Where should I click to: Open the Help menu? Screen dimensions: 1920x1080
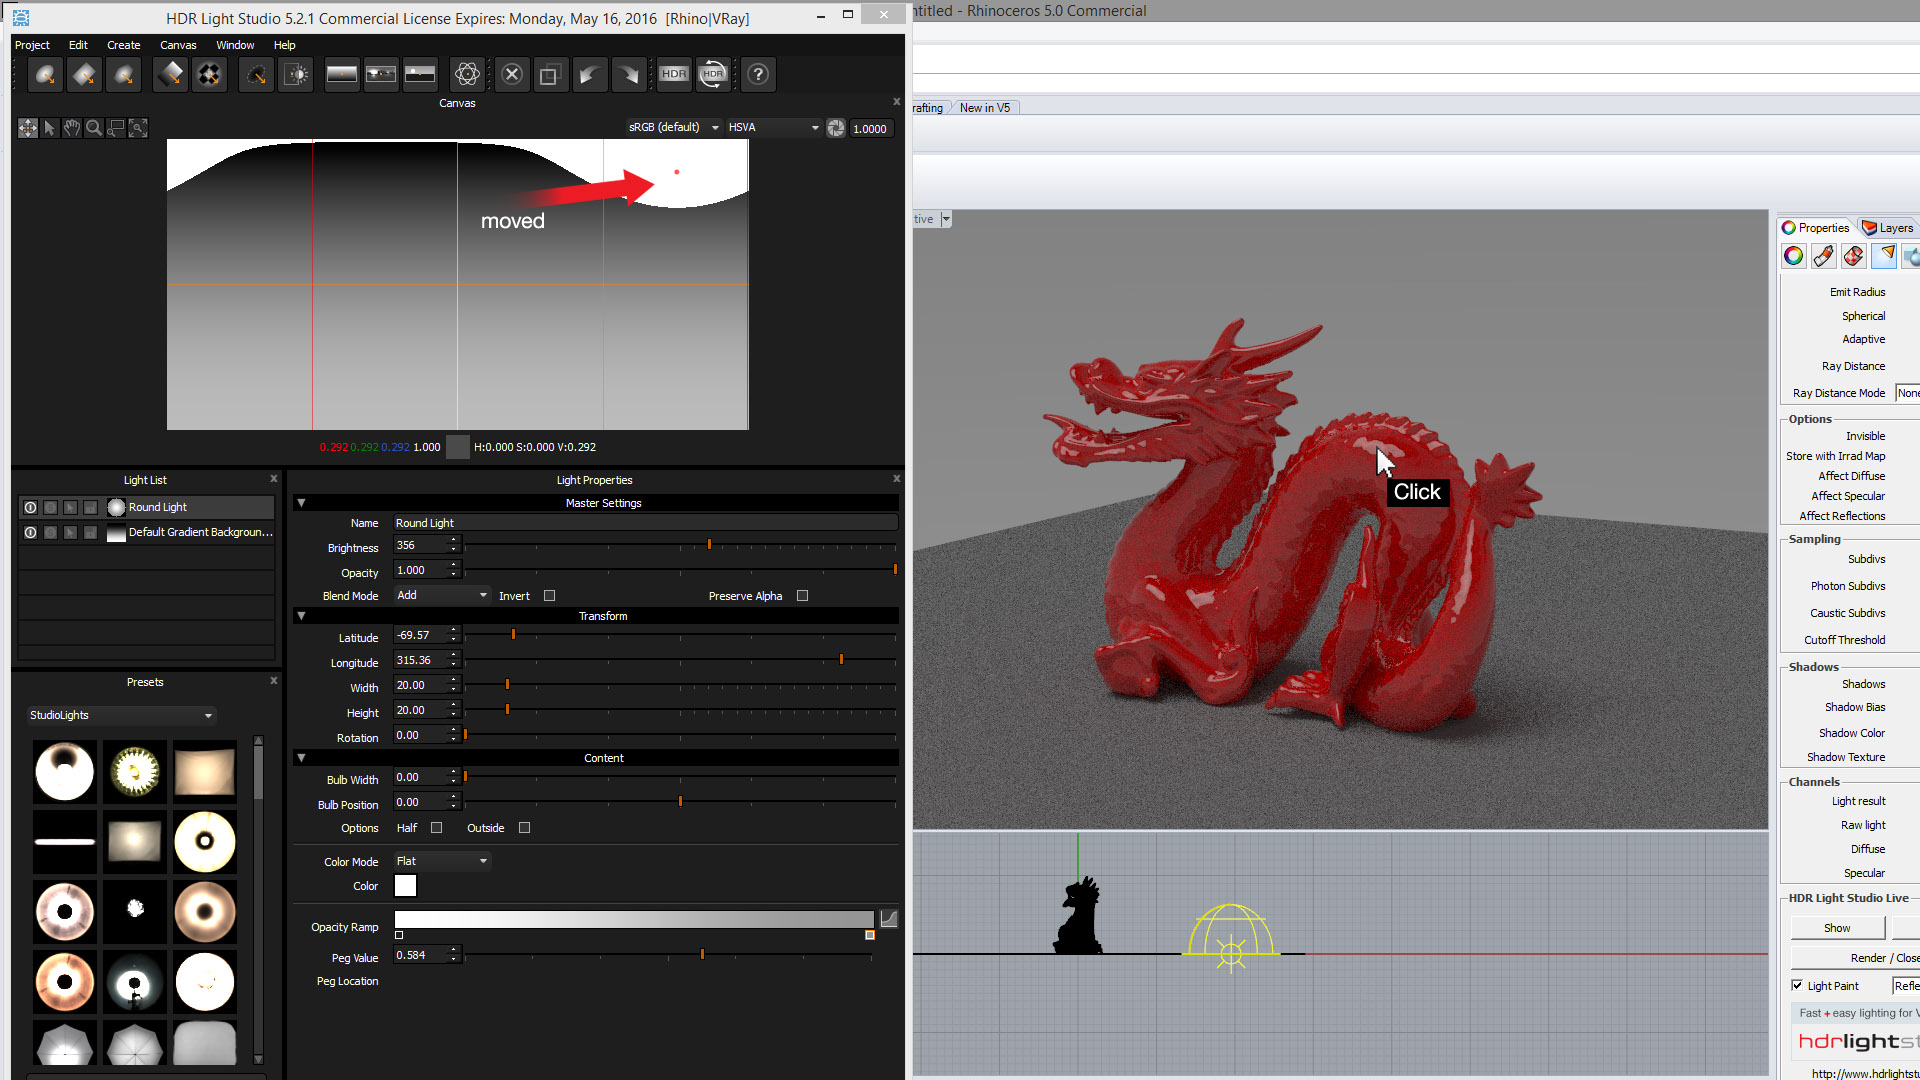[x=285, y=45]
